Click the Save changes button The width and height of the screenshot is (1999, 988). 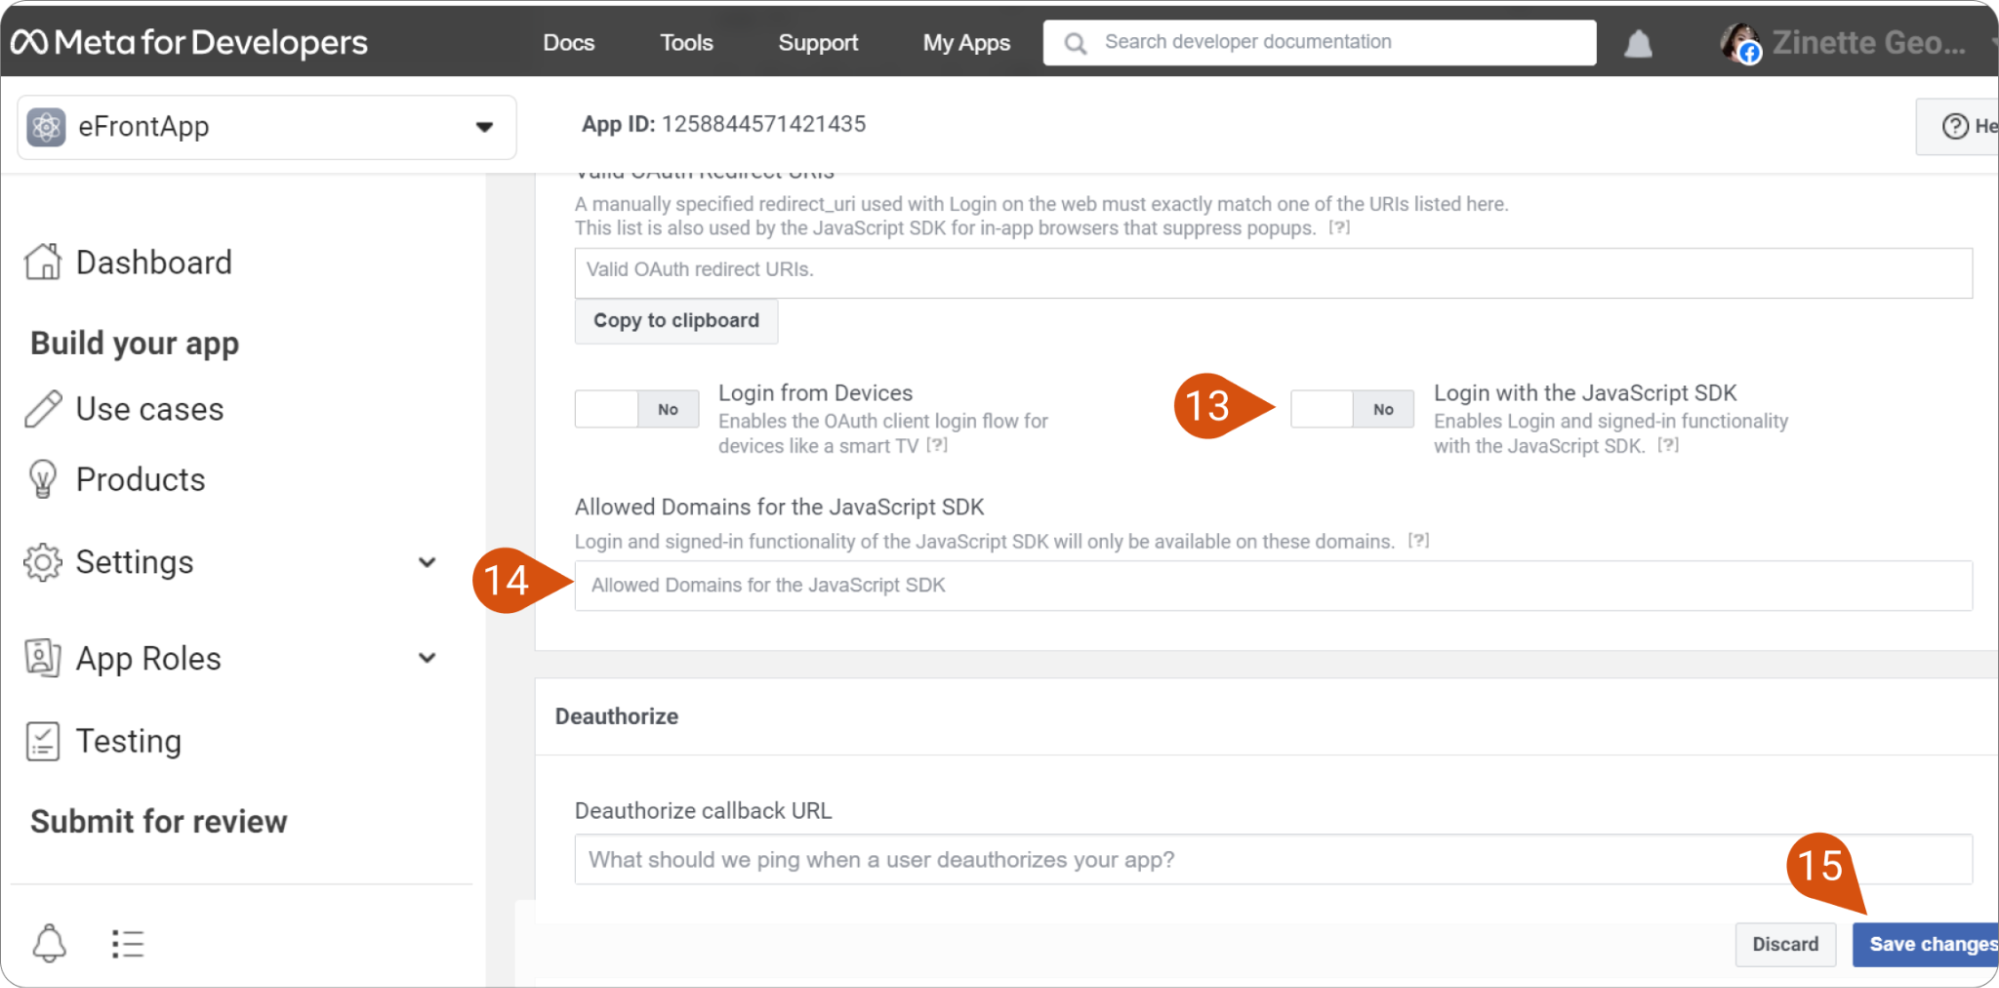coord(1926,944)
